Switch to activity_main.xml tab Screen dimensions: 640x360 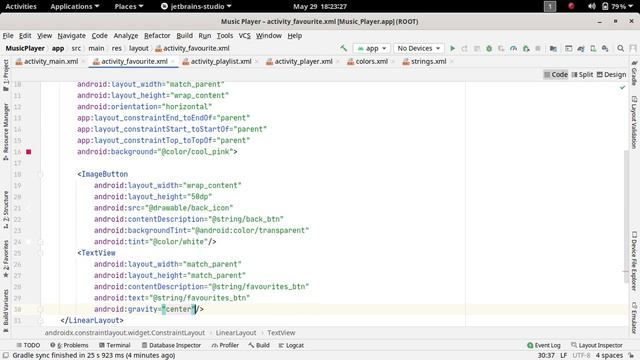pos(51,61)
